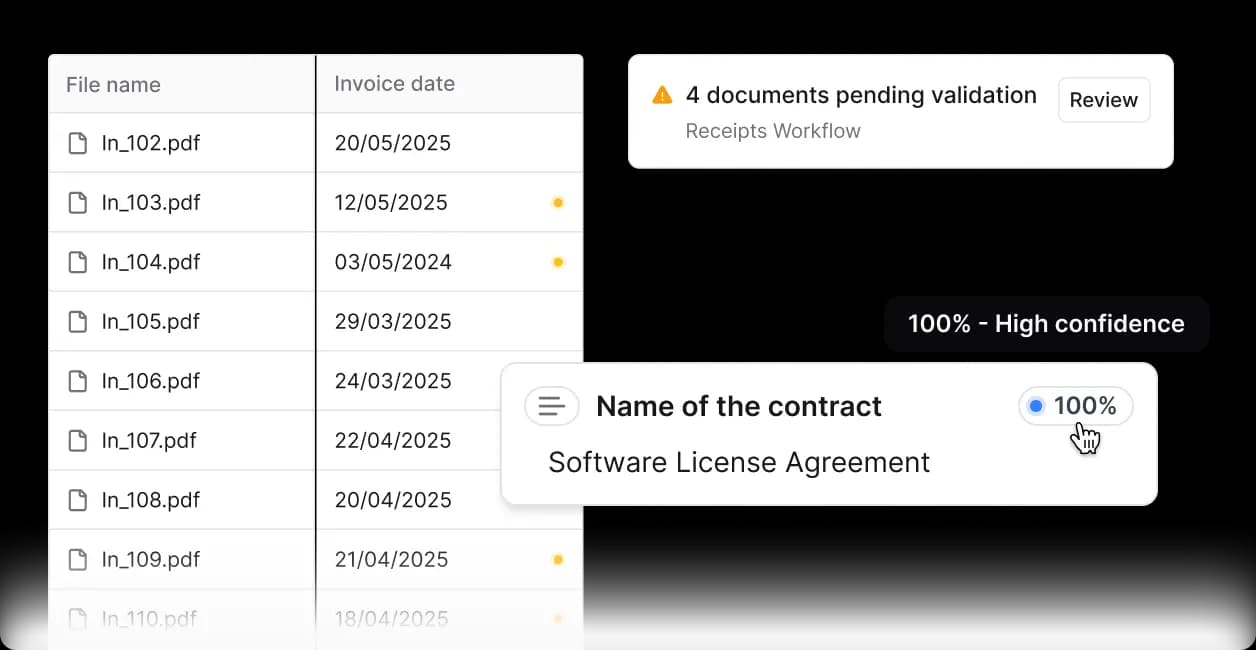Screen dimensions: 1256x650
Task: Click the blue confidence dot in the 100% badge
Action: [1035, 406]
